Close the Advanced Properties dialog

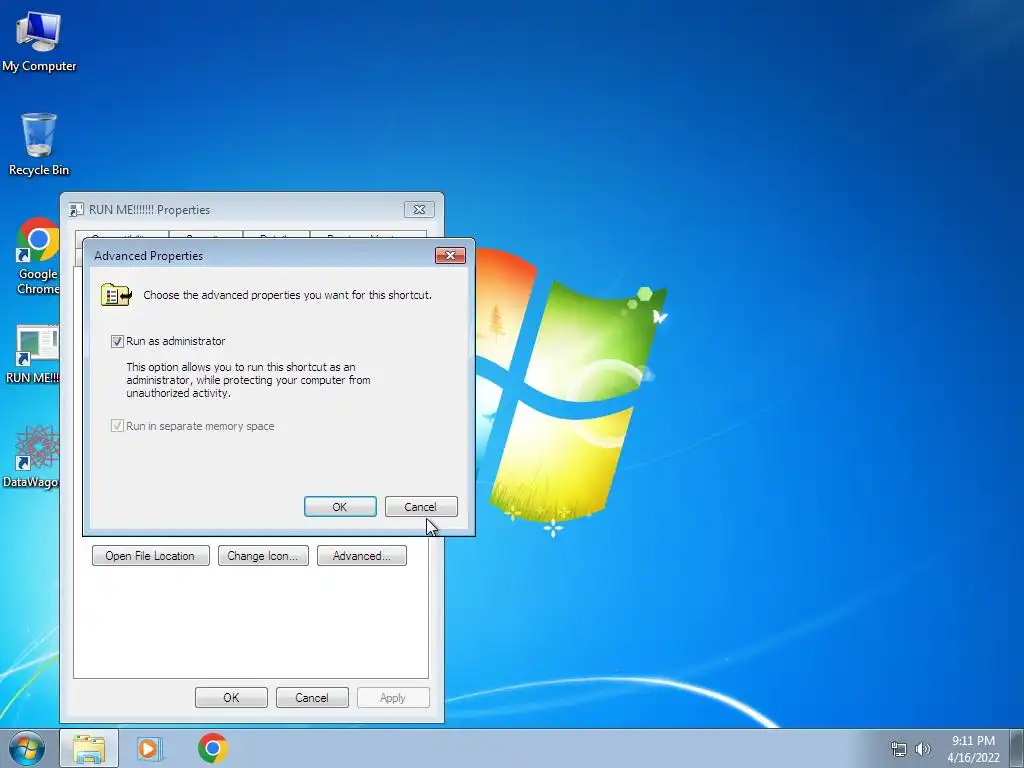(x=450, y=255)
